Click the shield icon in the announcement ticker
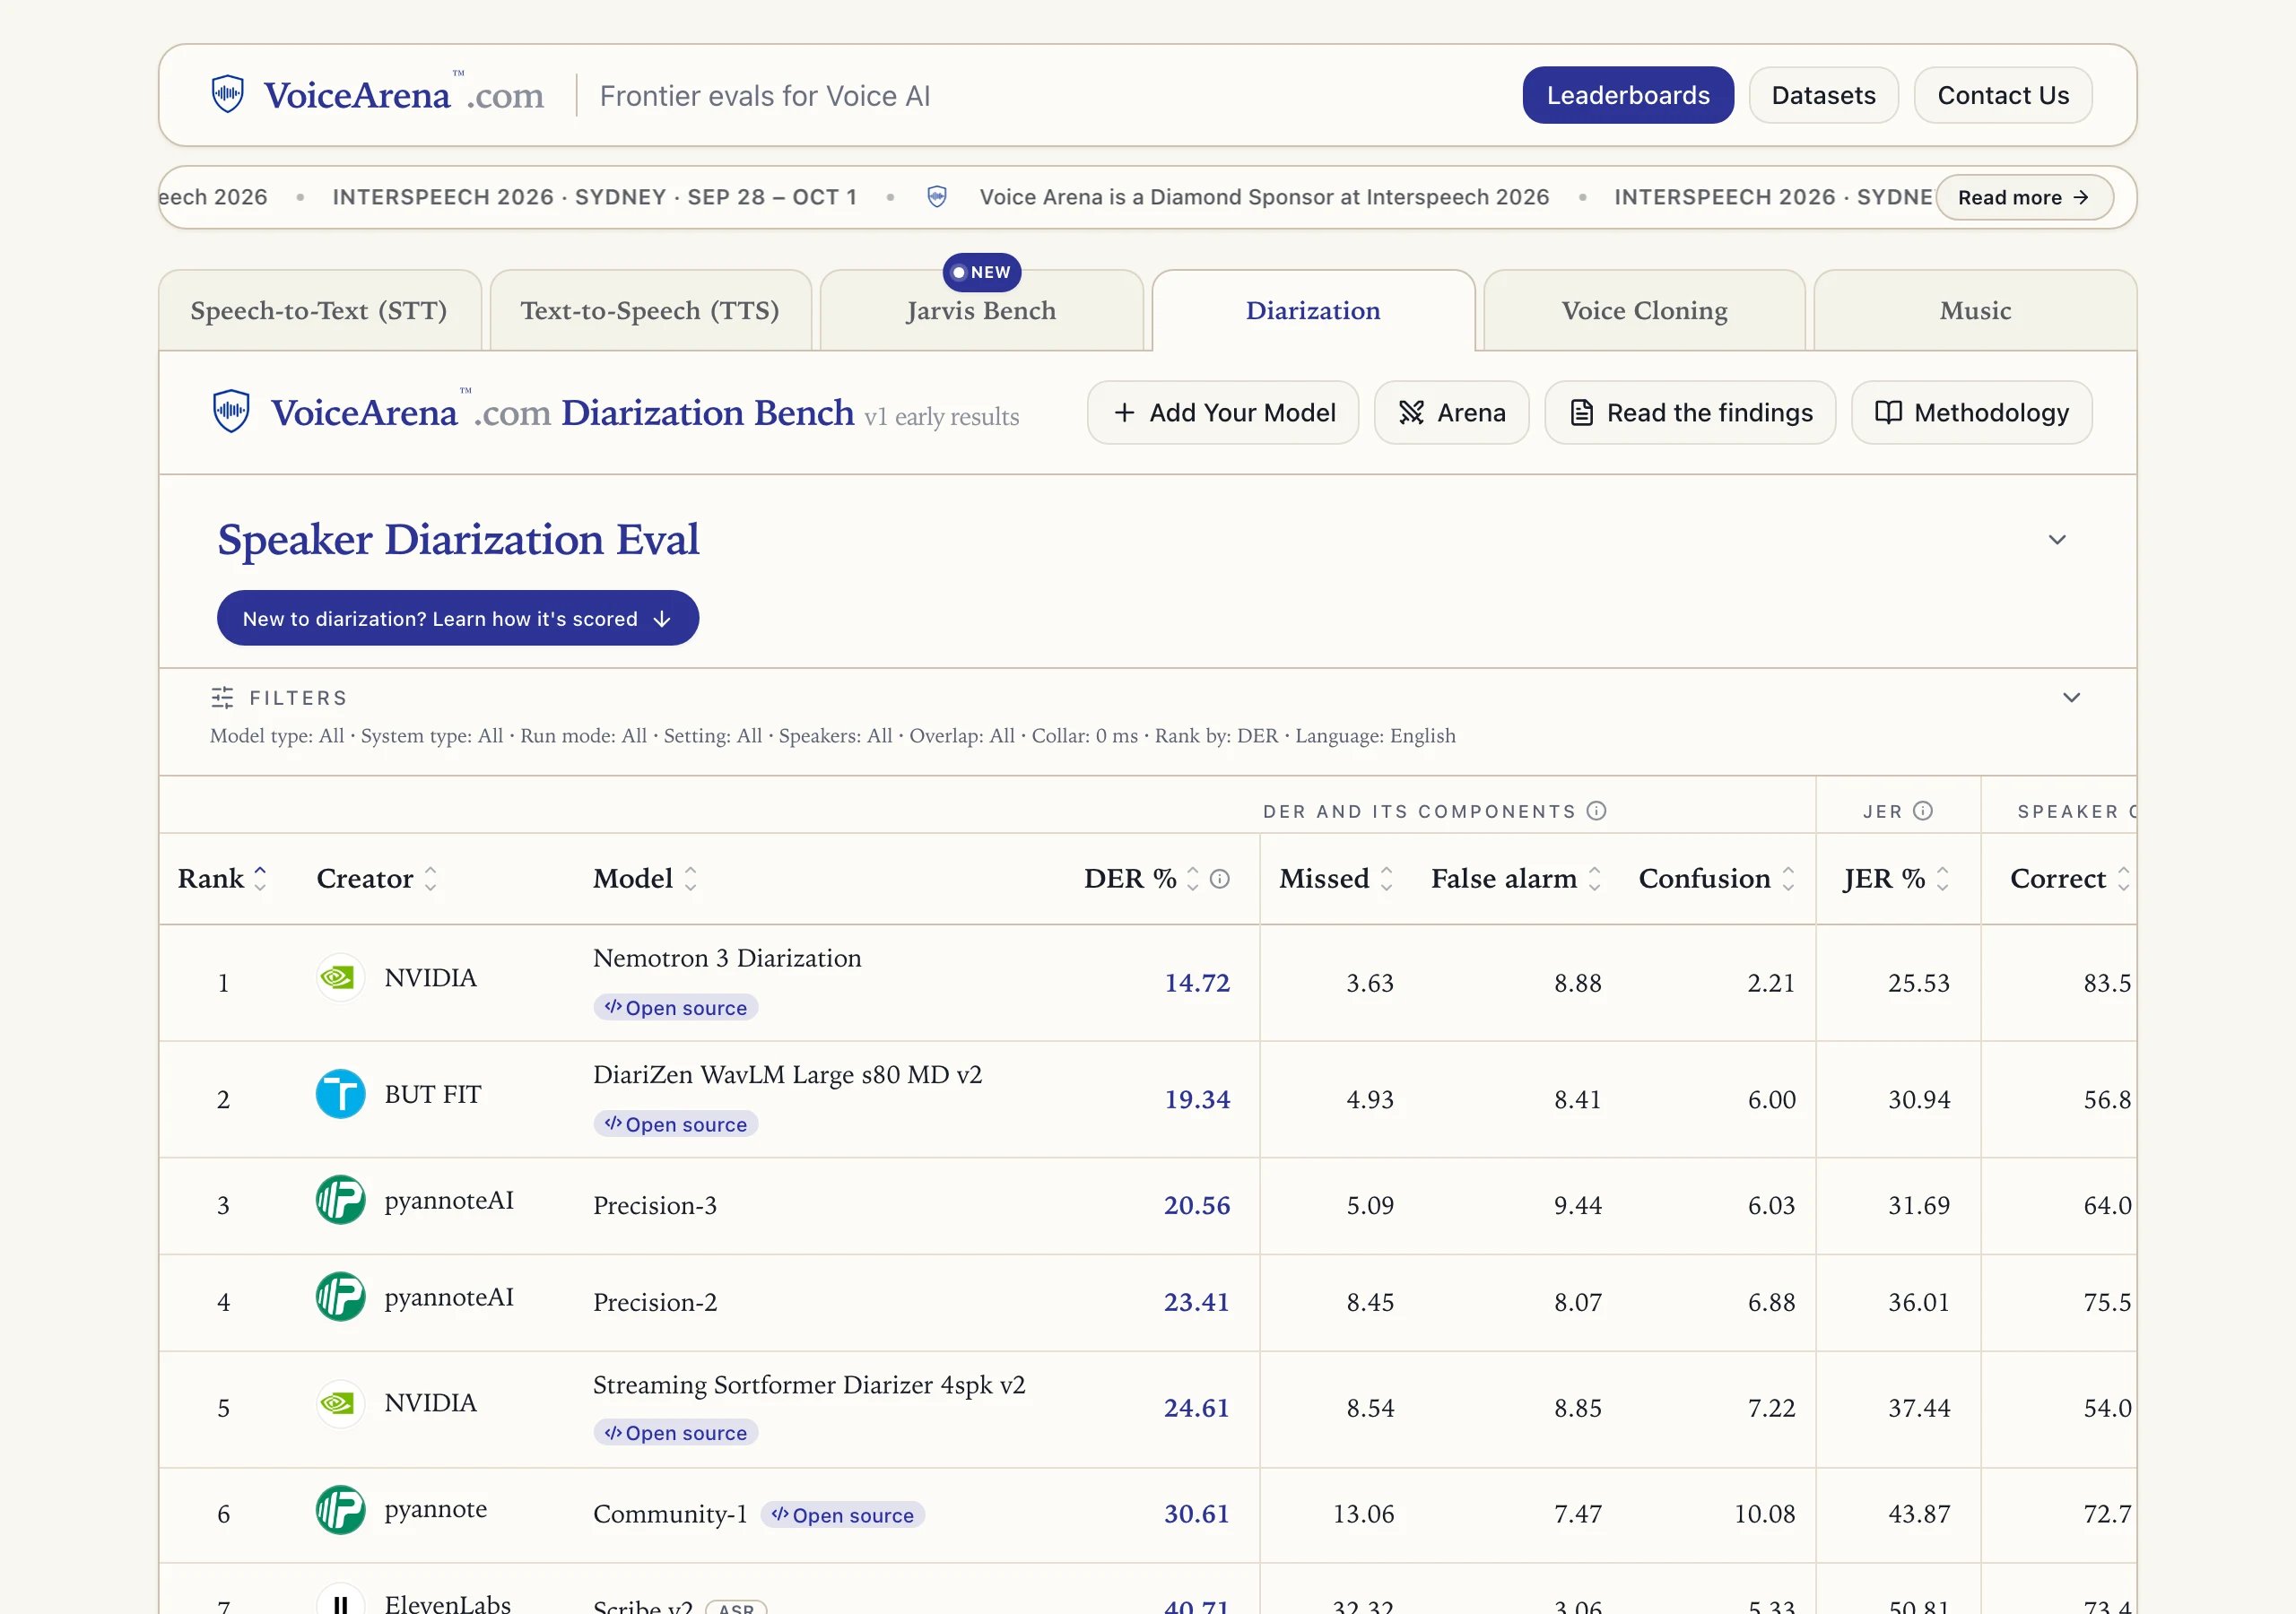The width and height of the screenshot is (2296, 1614). [x=937, y=197]
